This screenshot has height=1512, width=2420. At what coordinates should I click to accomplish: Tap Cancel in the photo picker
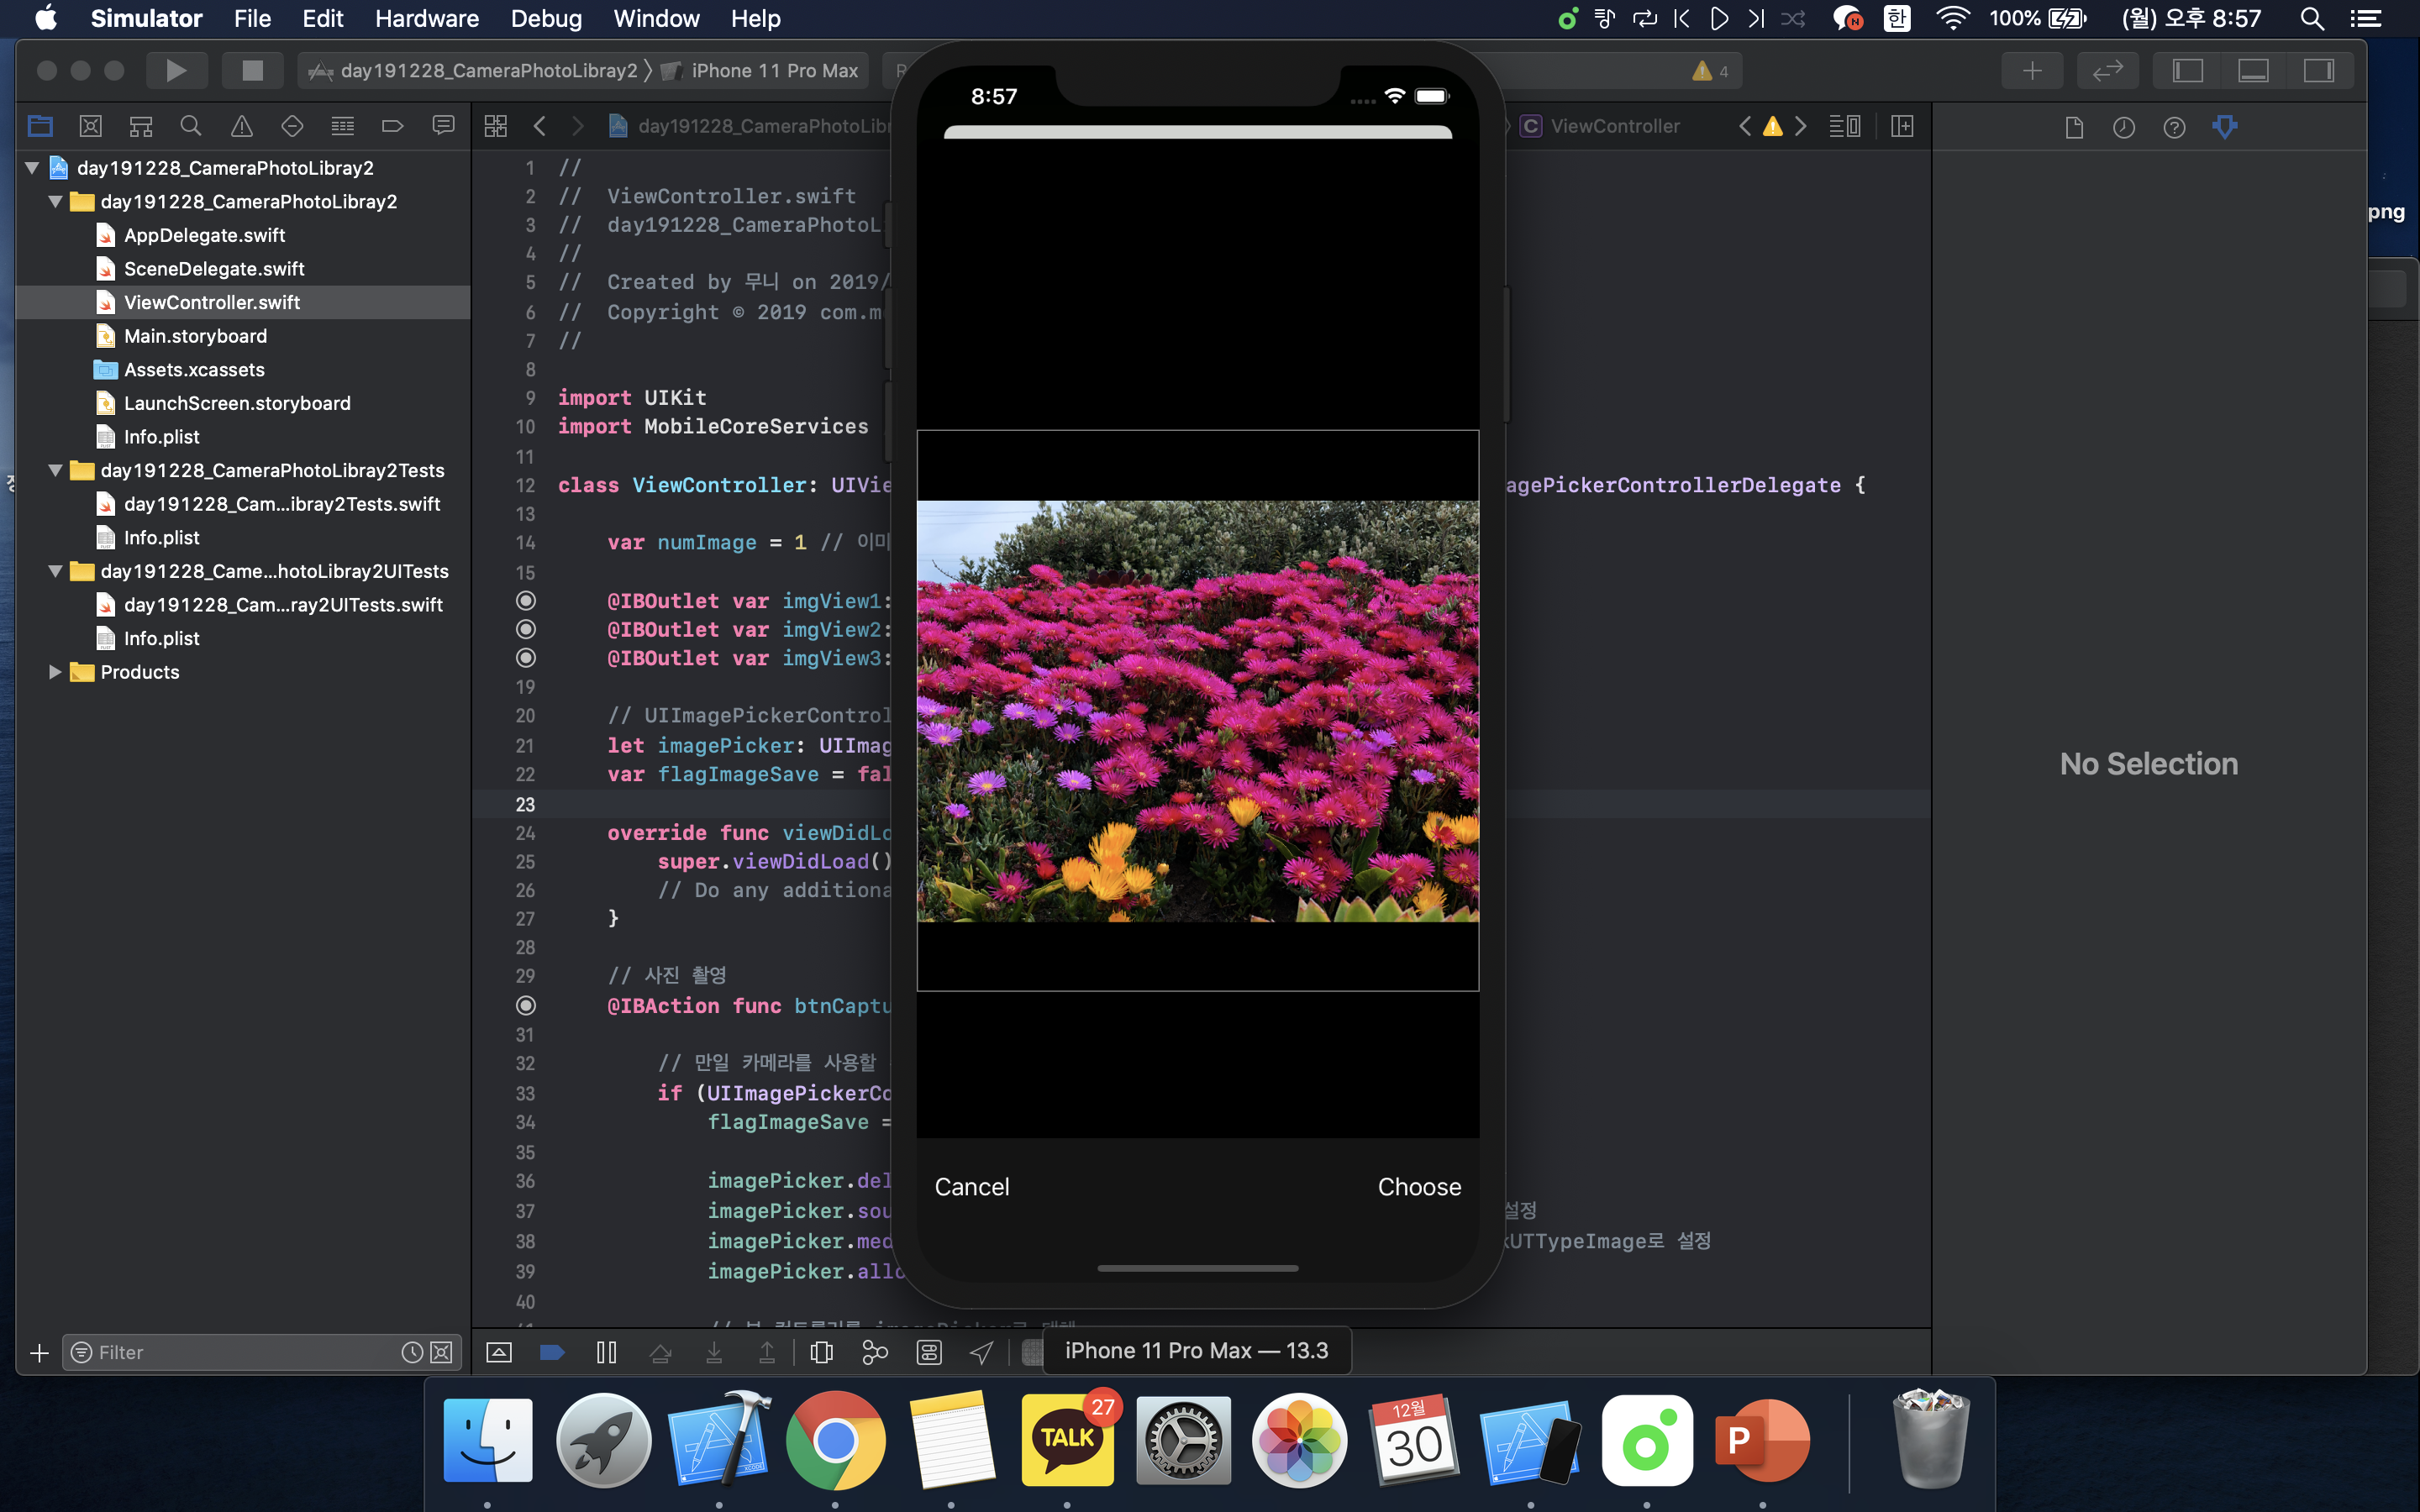971,1186
